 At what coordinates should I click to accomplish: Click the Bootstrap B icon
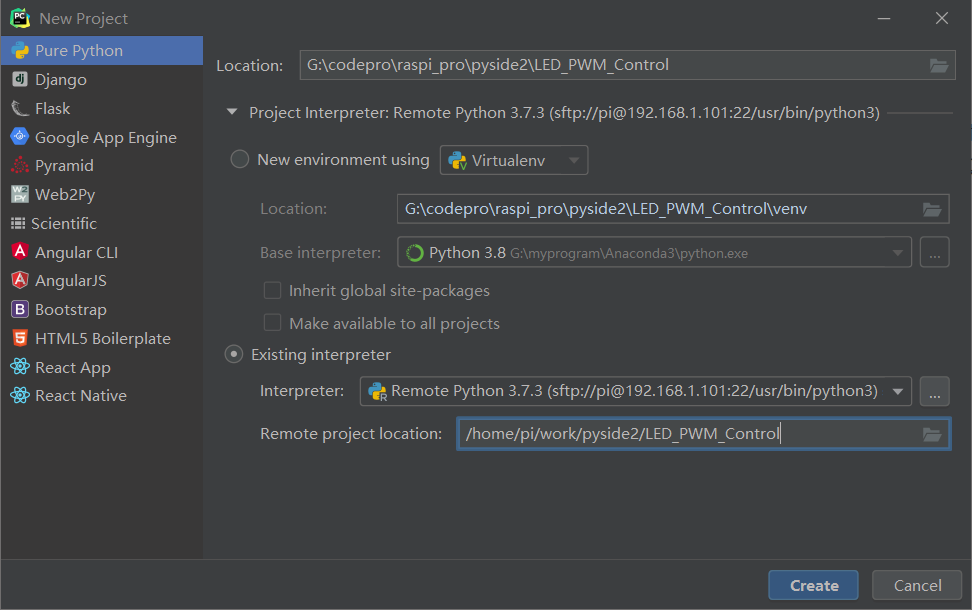point(20,309)
